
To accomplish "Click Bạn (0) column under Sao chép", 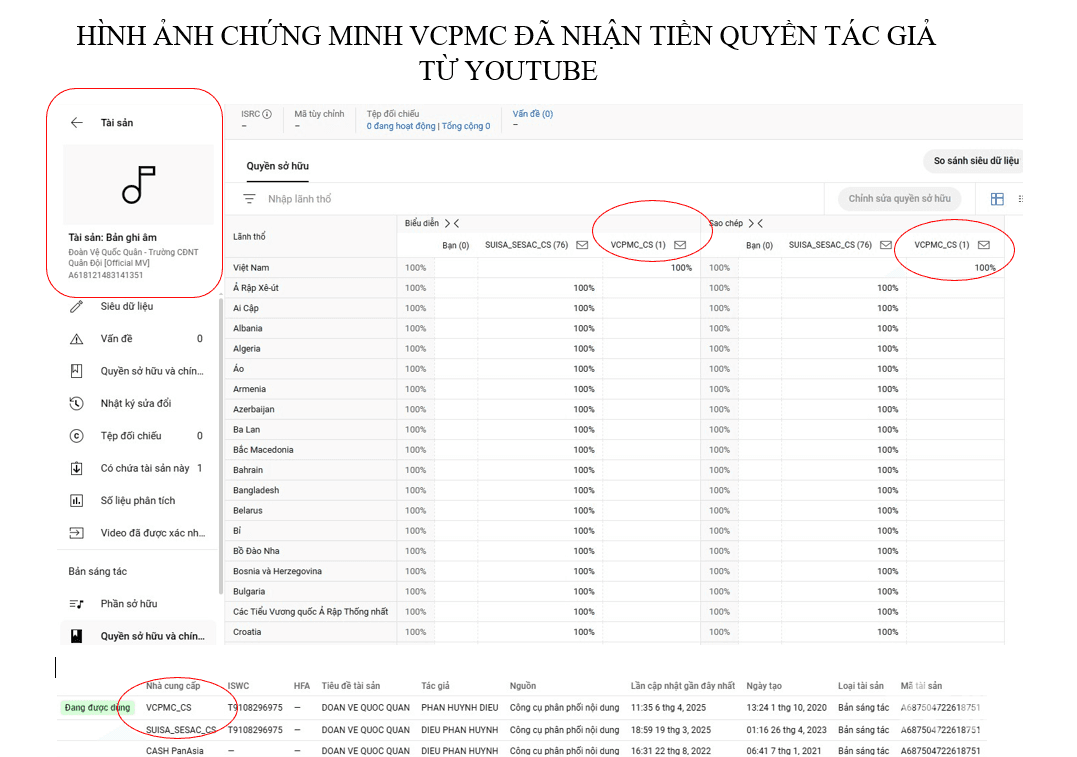I will tap(759, 245).
